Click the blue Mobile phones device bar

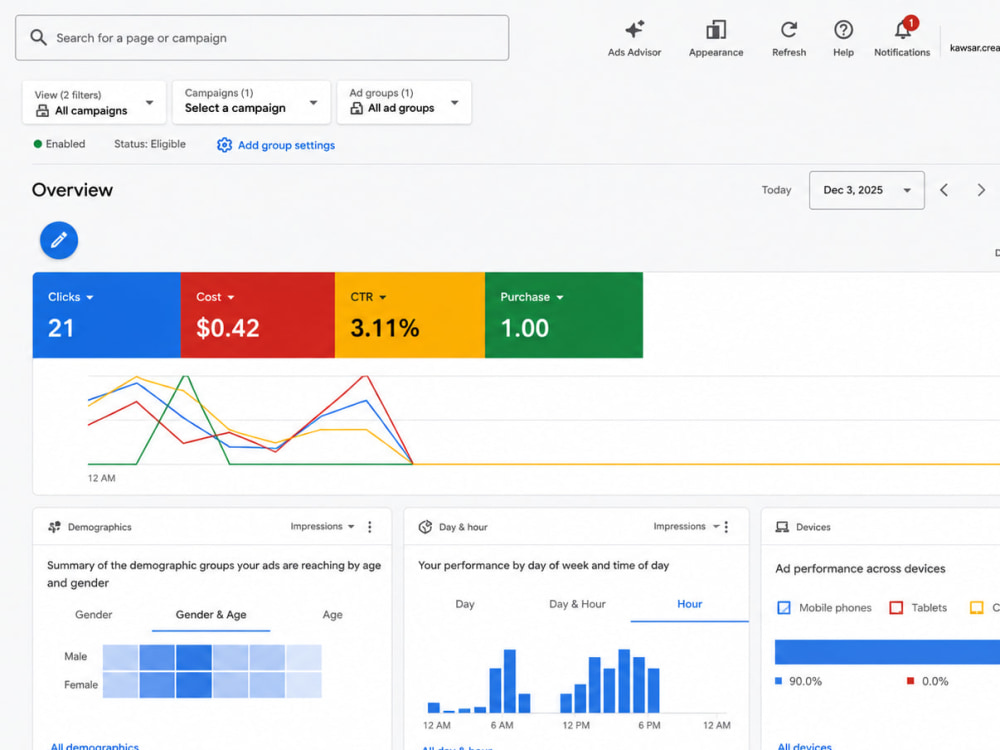(887, 652)
